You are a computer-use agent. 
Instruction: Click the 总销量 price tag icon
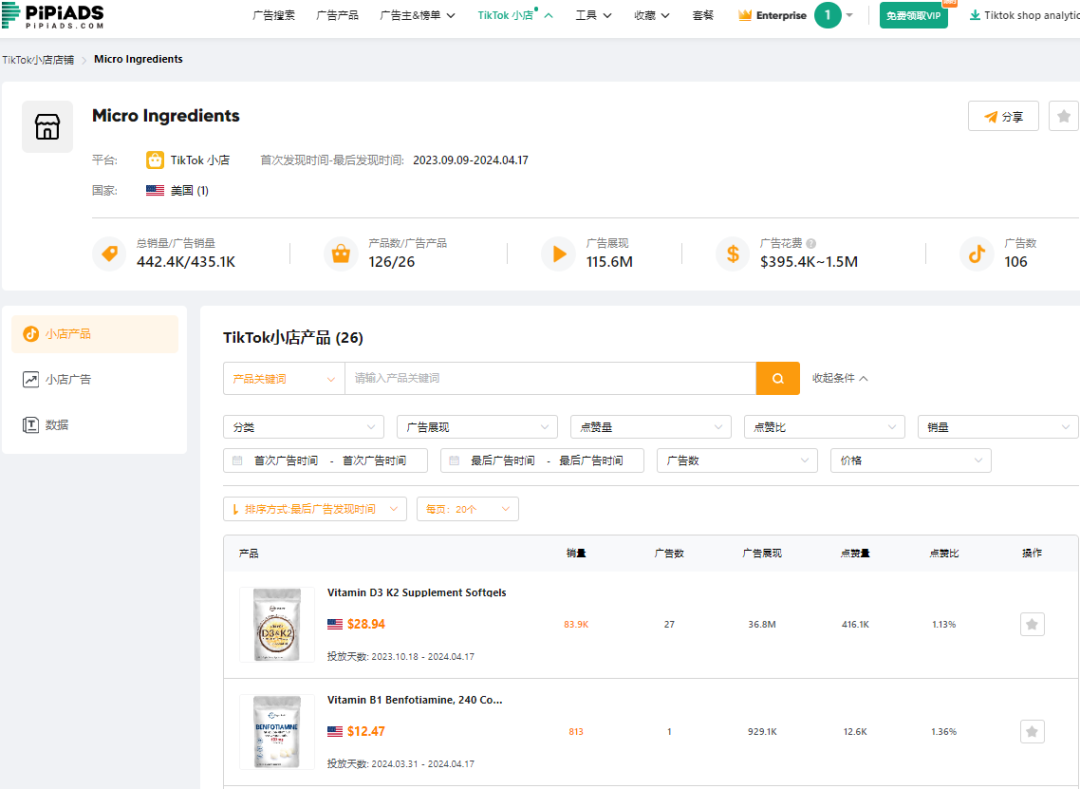110,254
